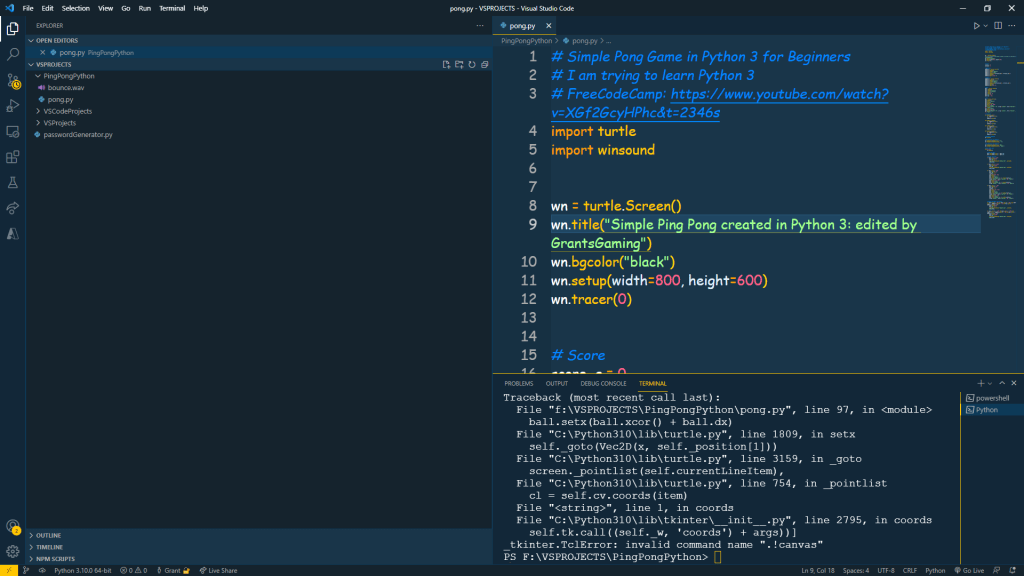Toggle the Live Share session in status bar
Viewport: 1024px width, 576px height.
217,570
